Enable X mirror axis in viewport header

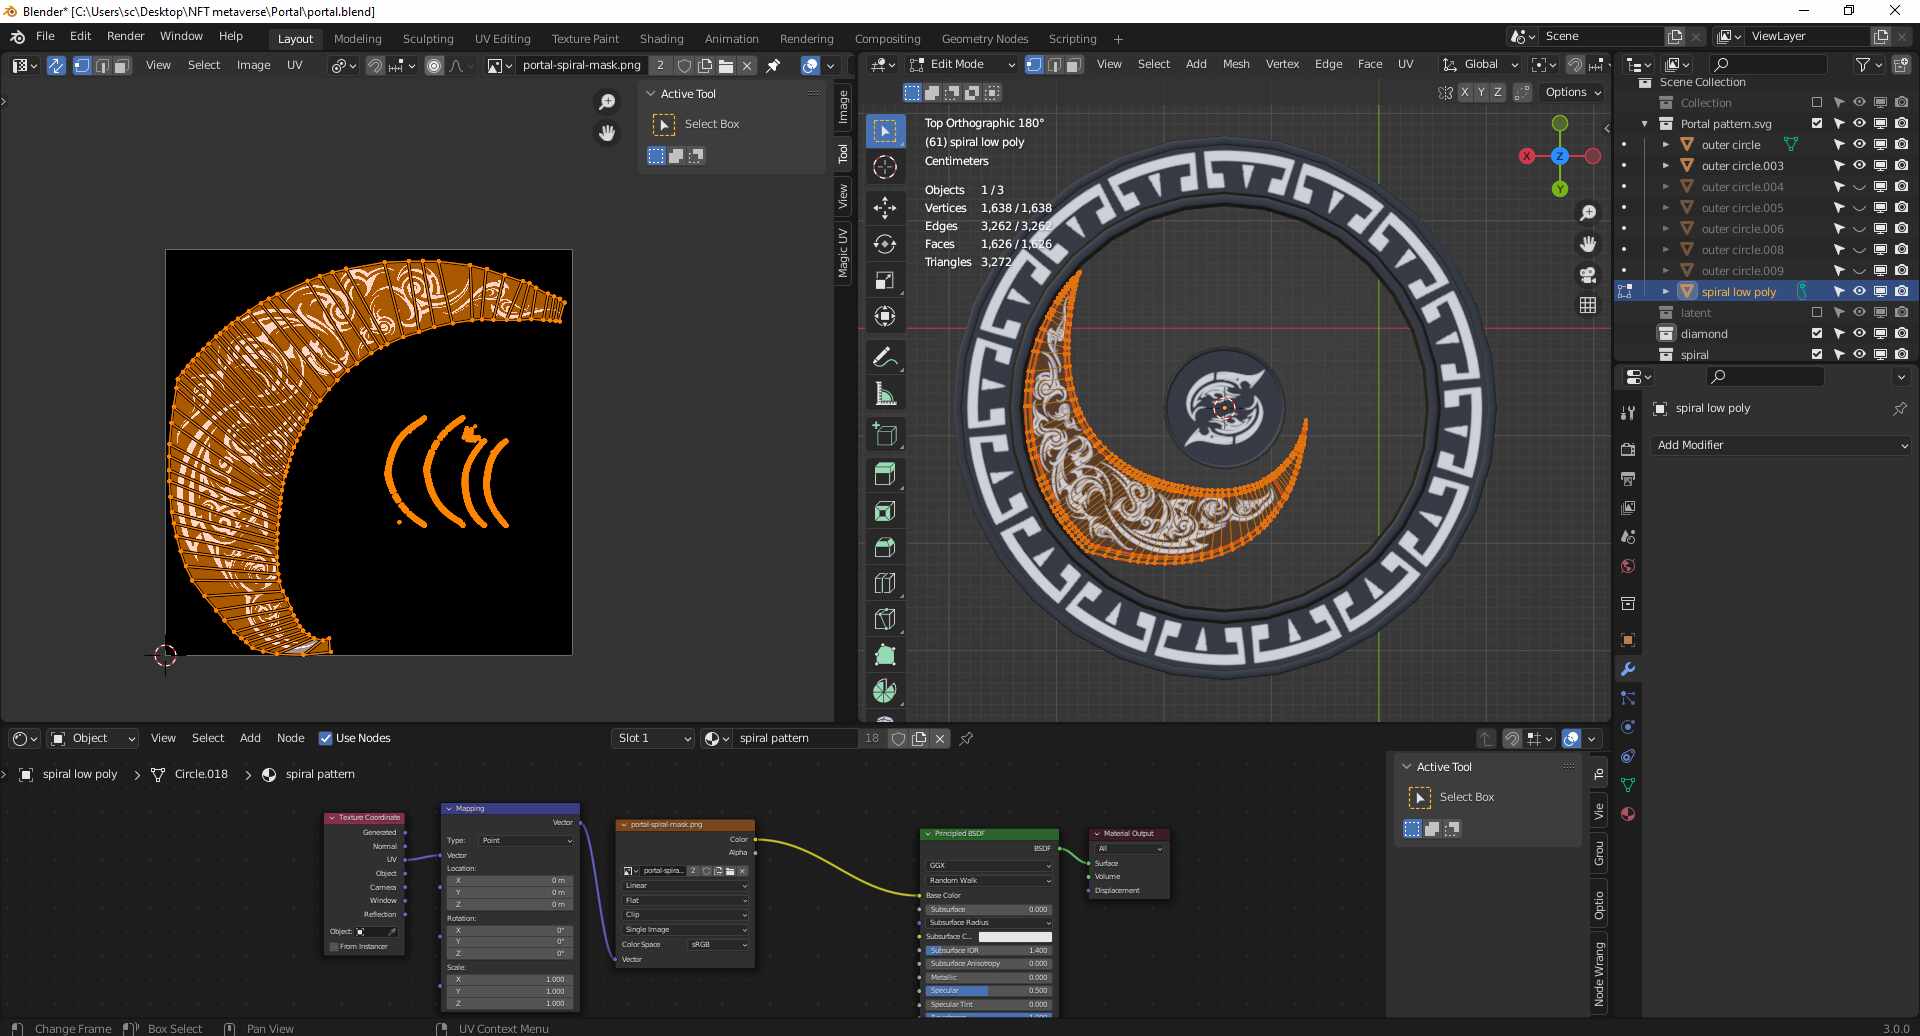pos(1465,92)
